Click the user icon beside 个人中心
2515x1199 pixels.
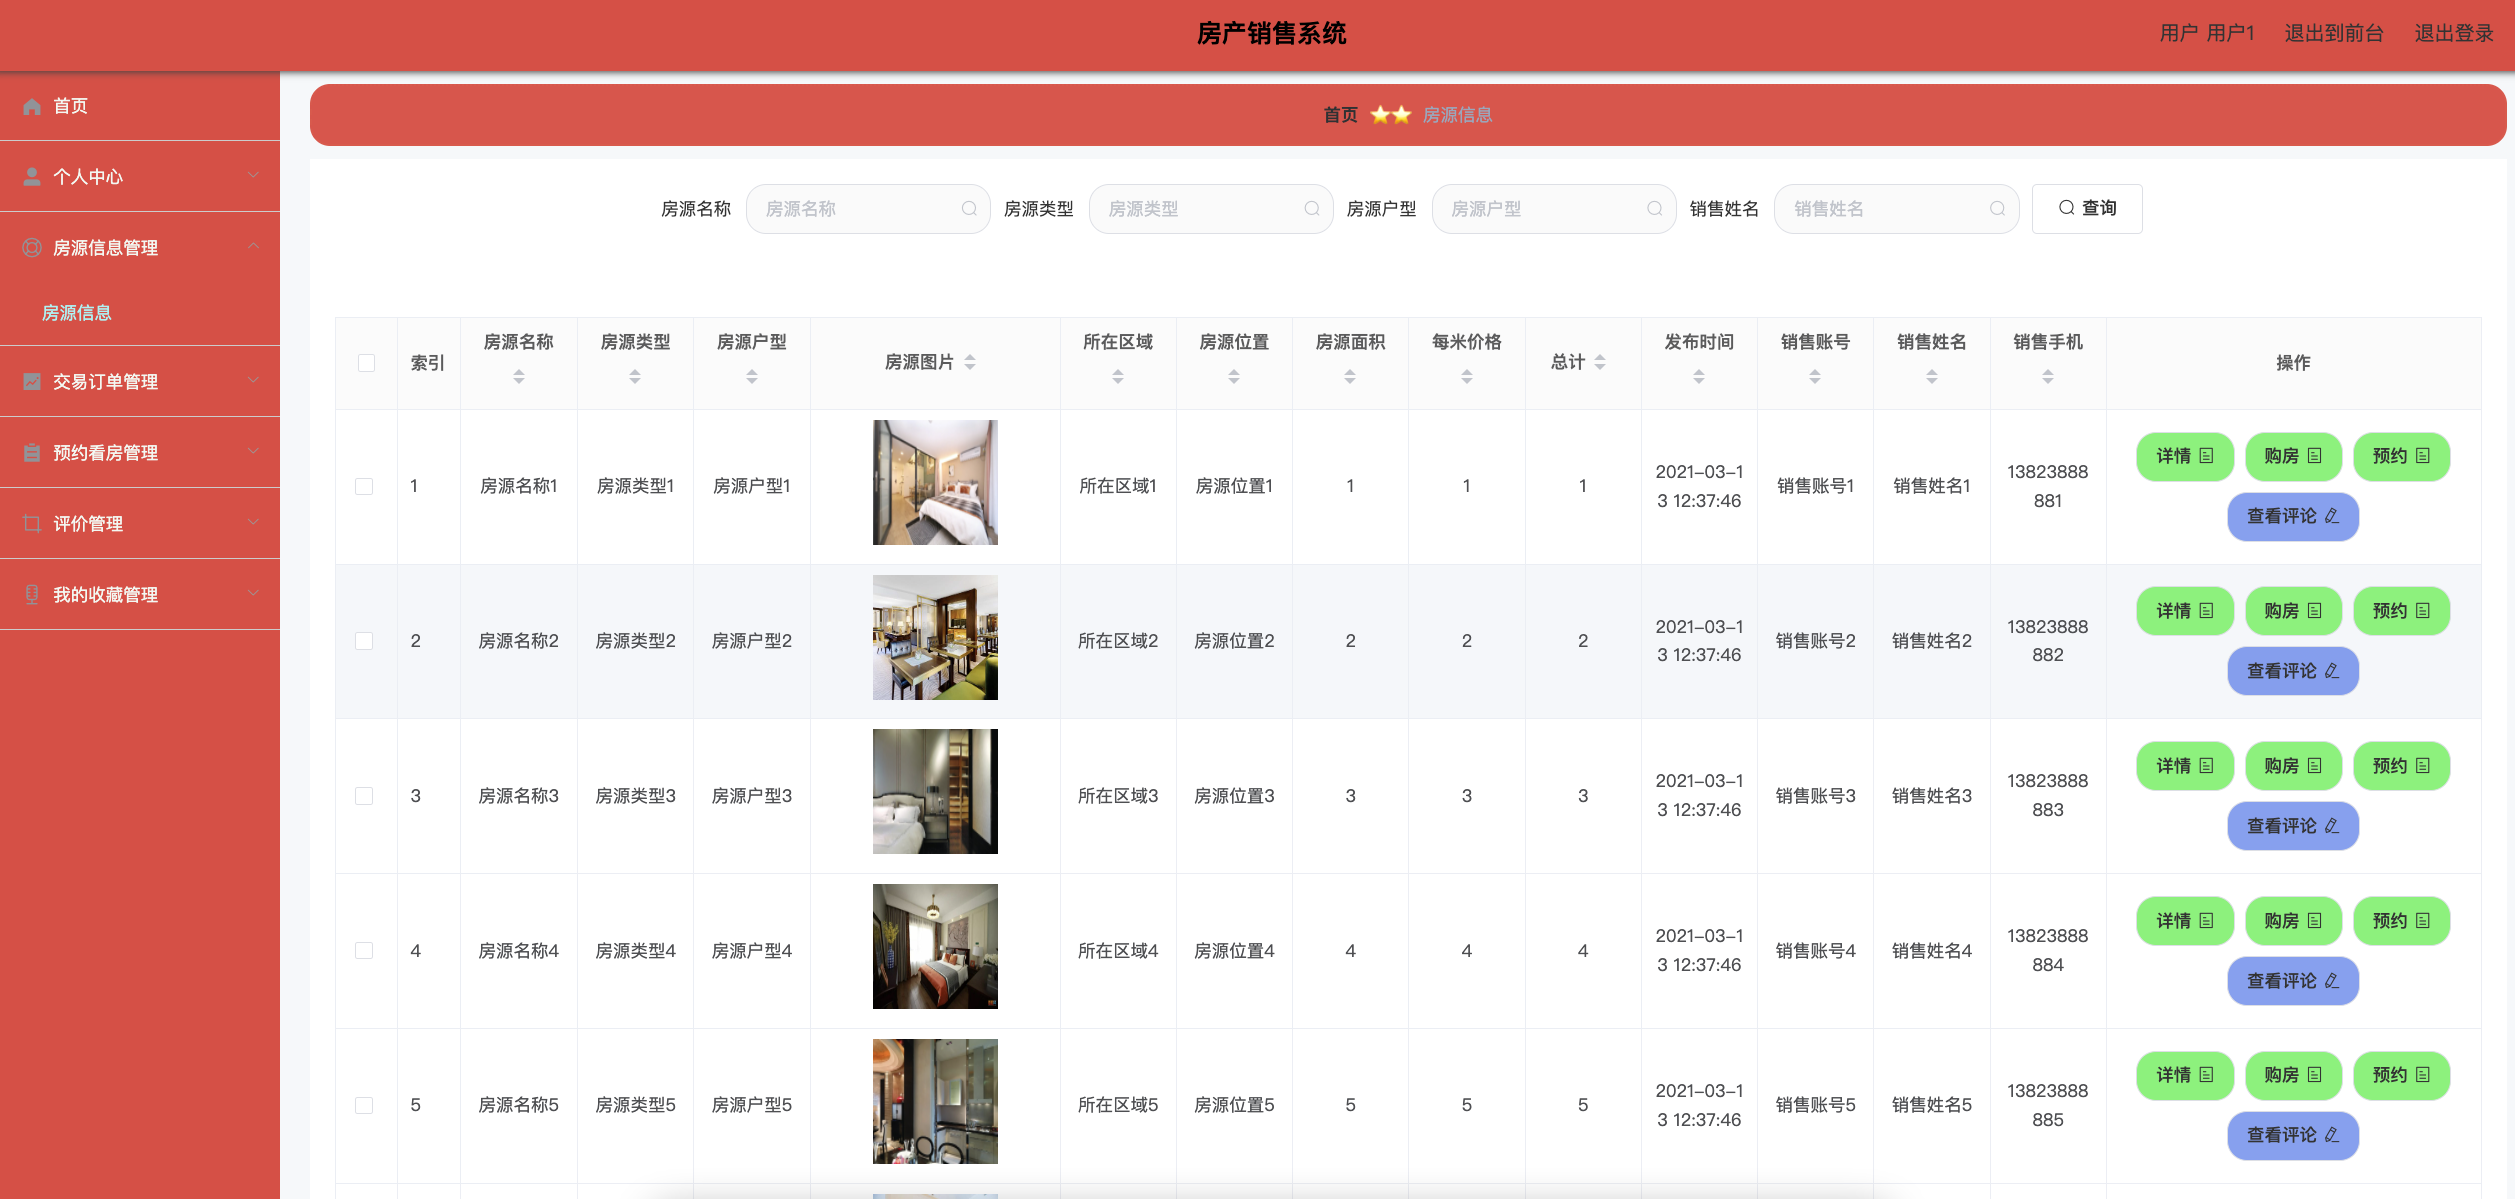tap(32, 177)
